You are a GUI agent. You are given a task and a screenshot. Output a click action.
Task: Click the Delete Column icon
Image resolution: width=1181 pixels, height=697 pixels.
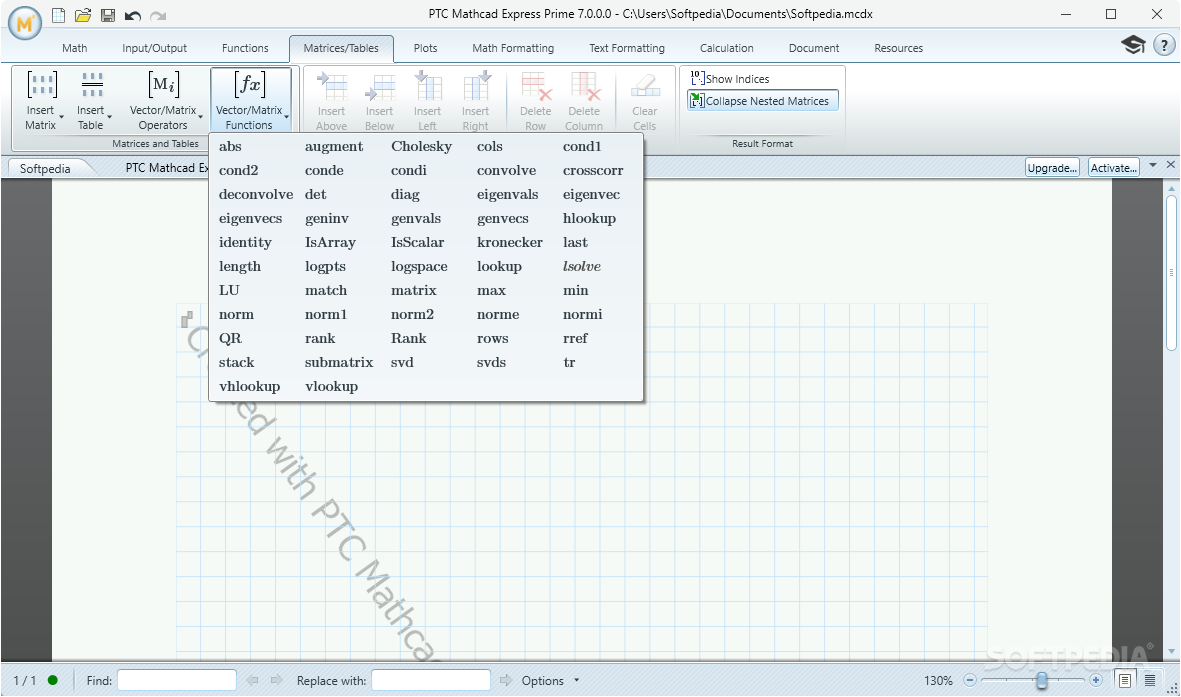coord(584,86)
